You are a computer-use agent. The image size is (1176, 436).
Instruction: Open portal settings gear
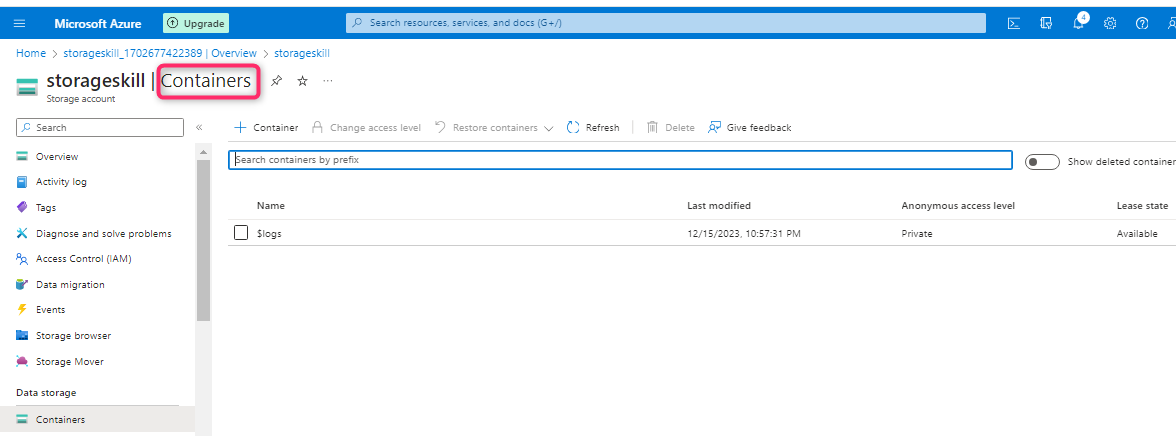[1110, 23]
